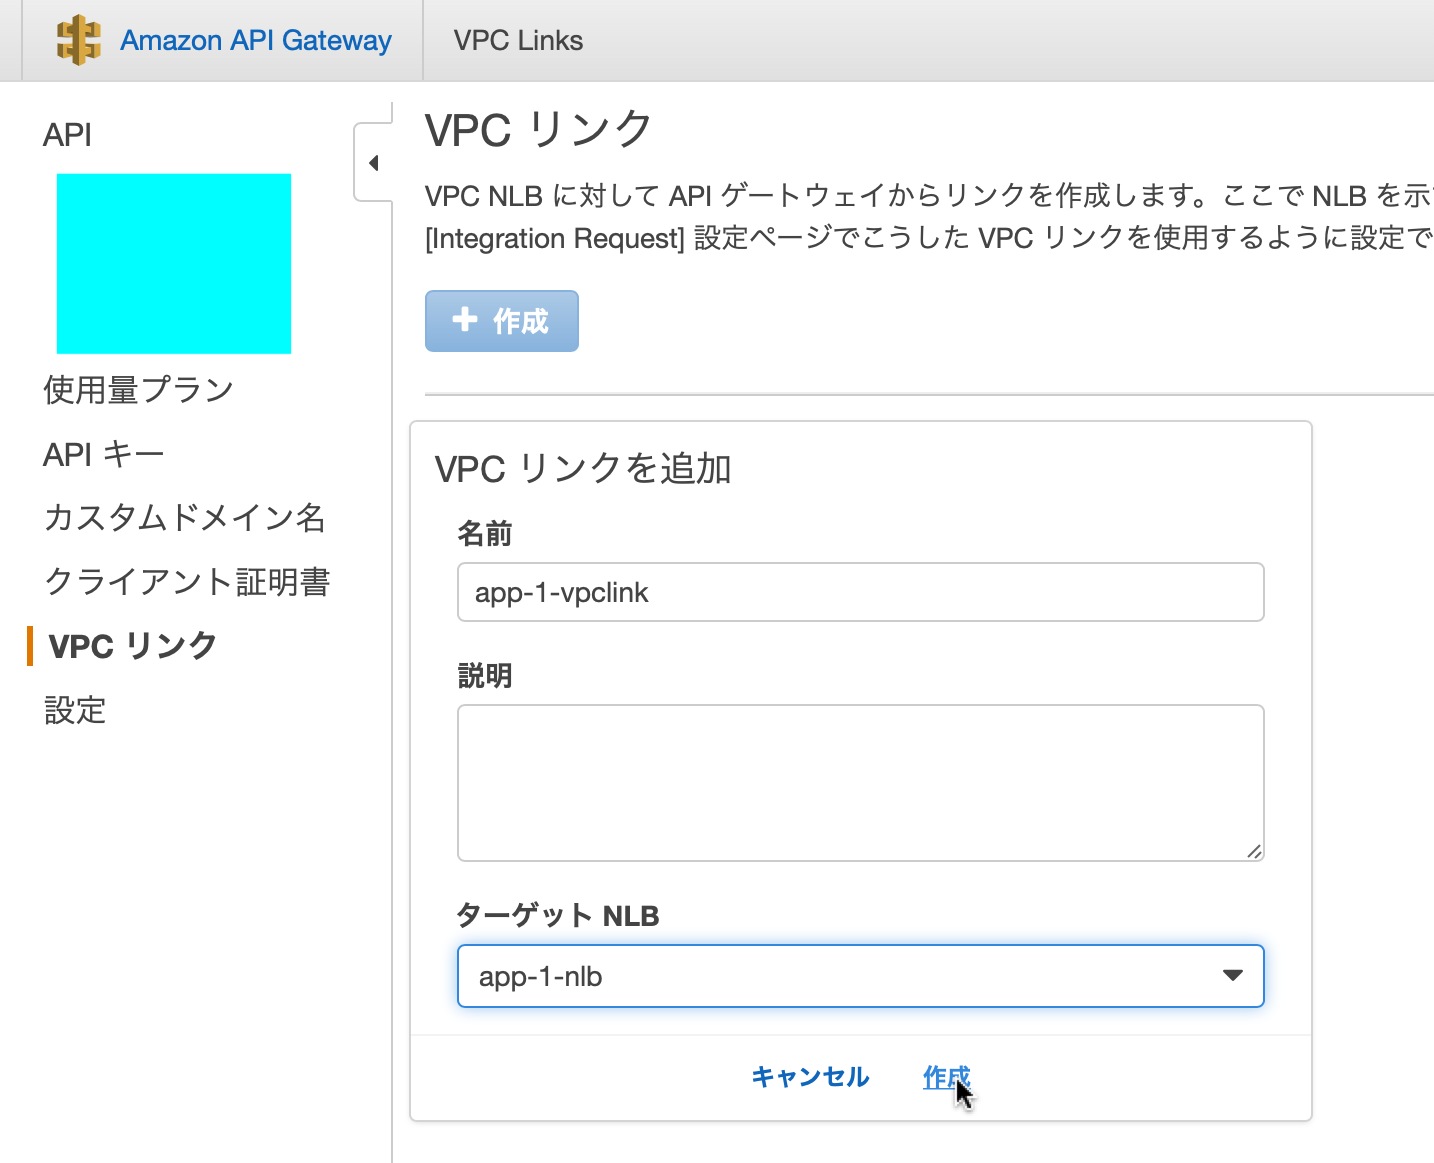Viewport: 1434px width, 1163px height.
Task: Open the 設定 section
Action: click(x=75, y=710)
